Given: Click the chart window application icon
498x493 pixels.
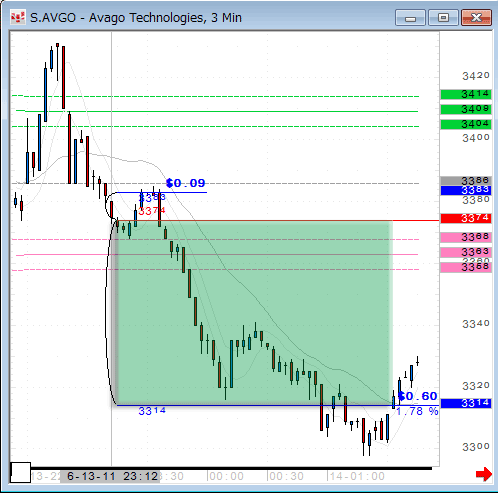Looking at the screenshot, I should (18, 18).
